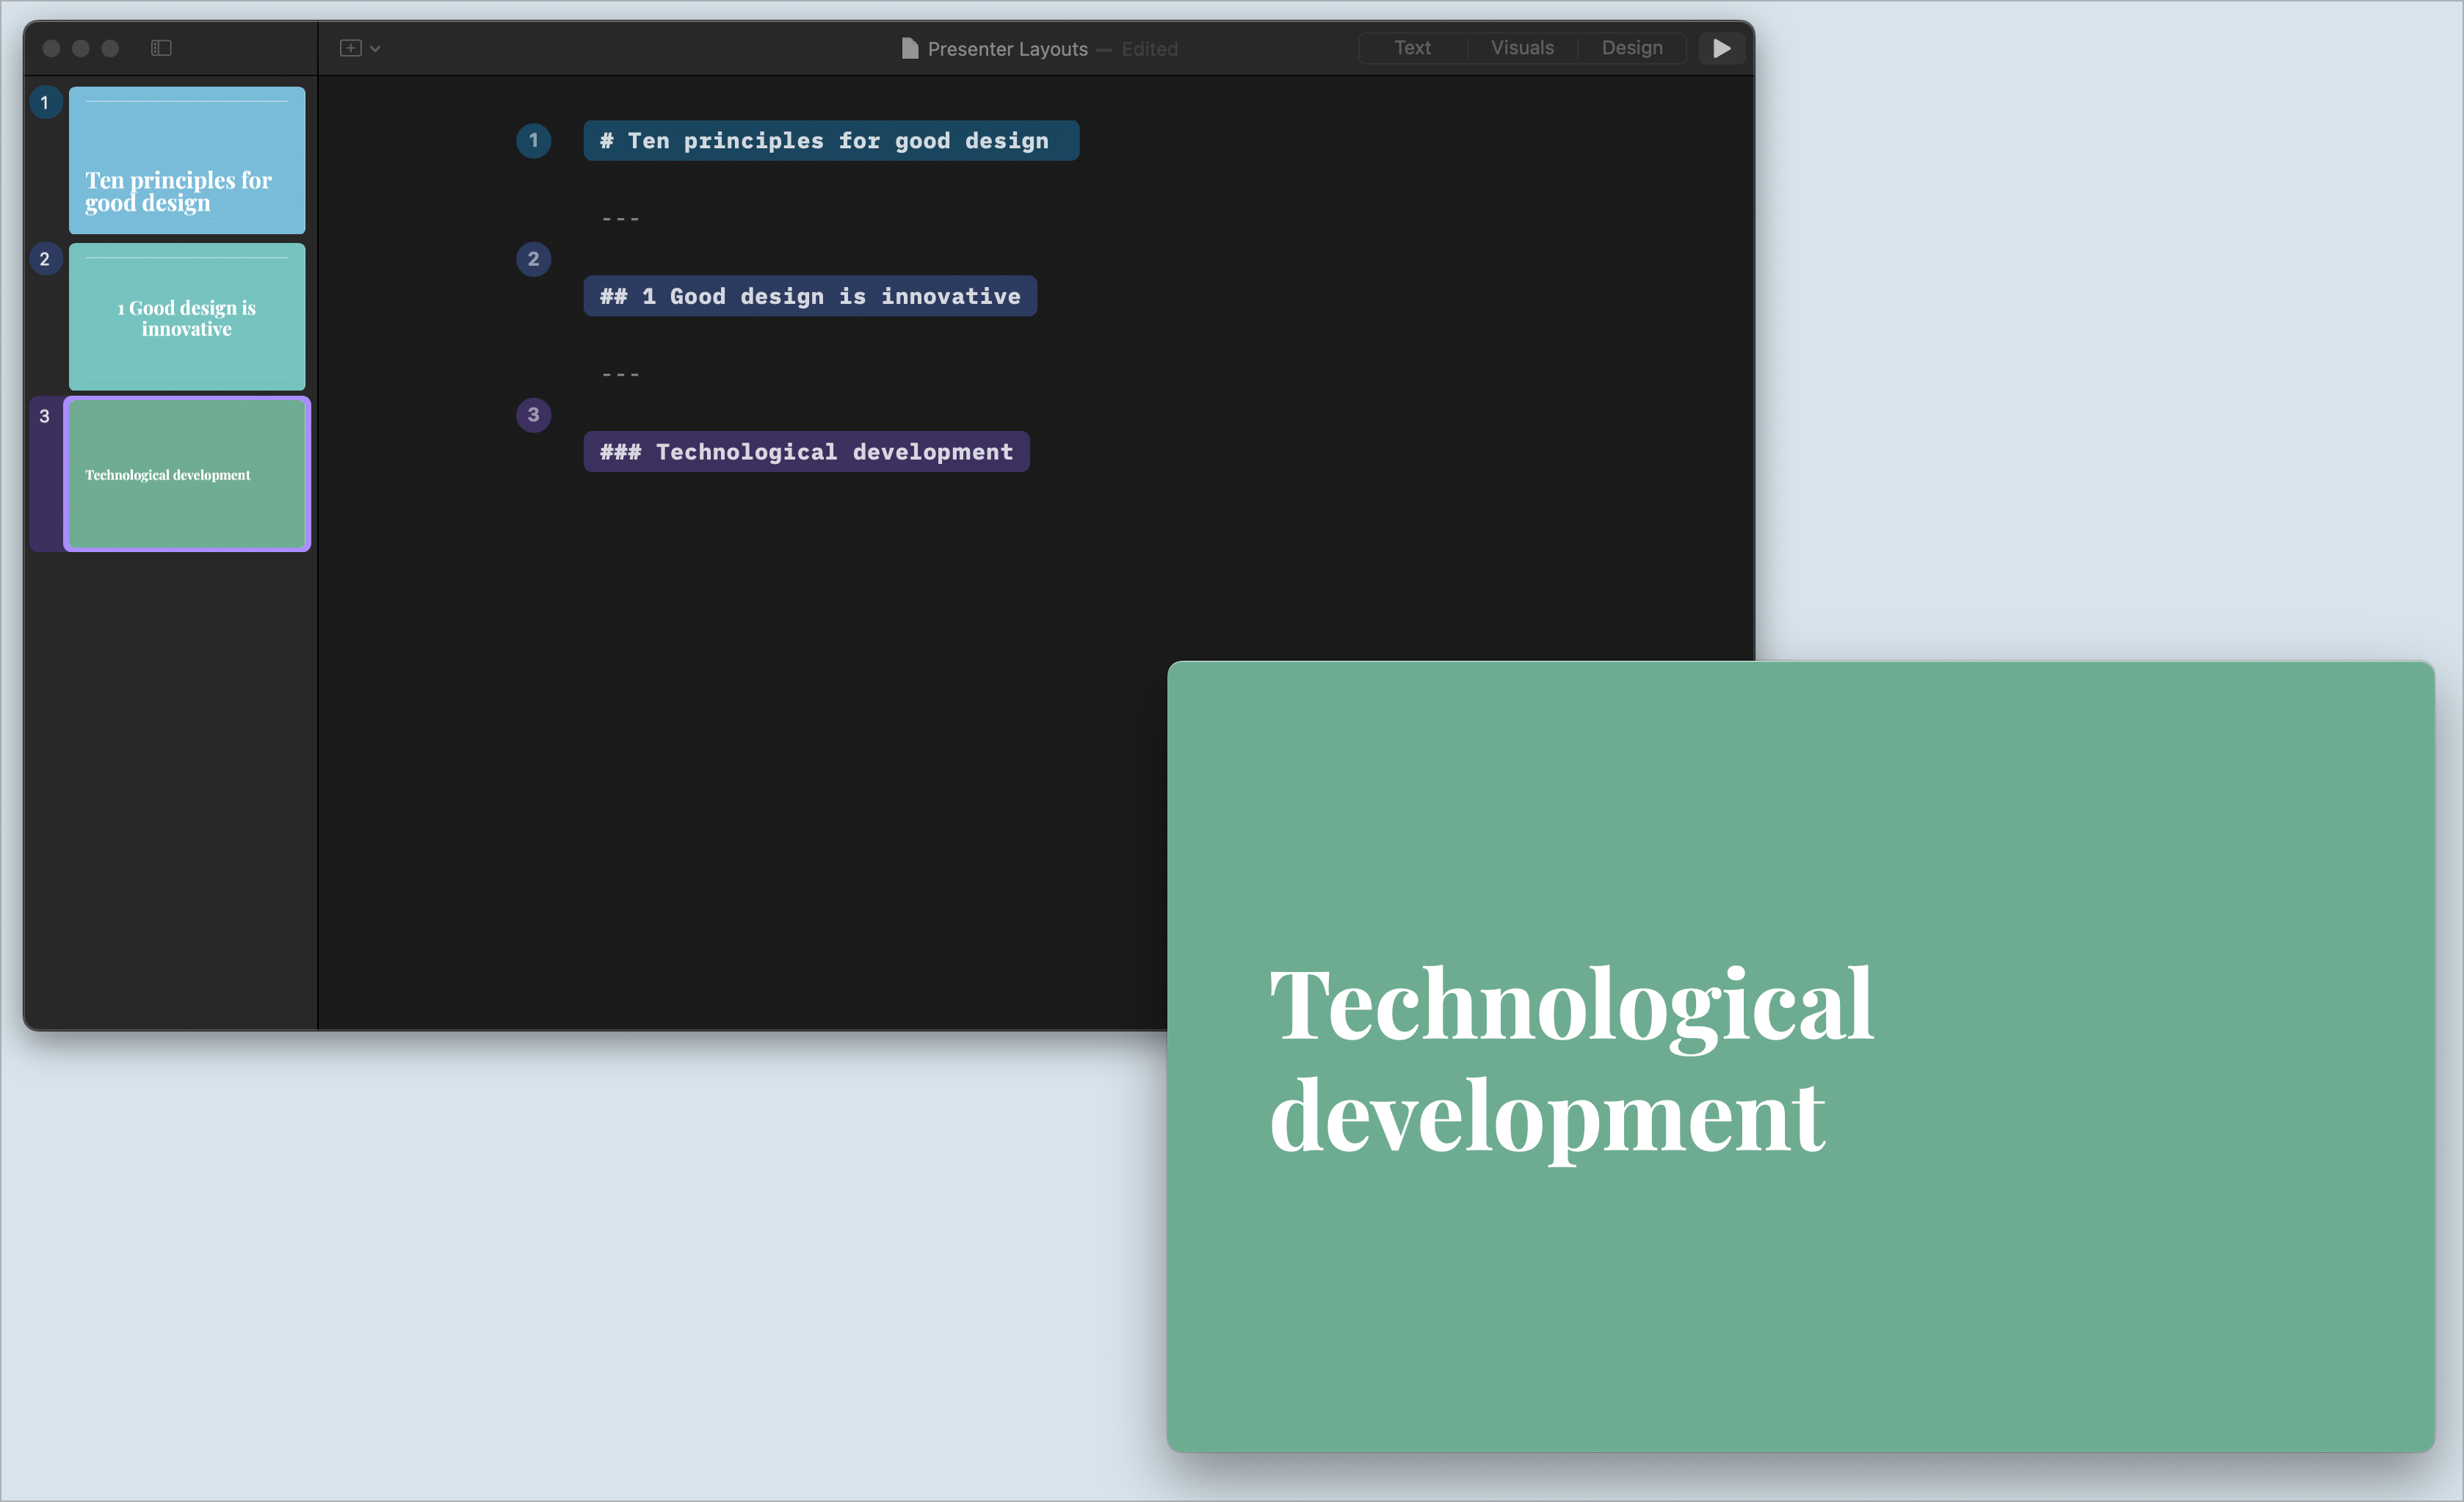2464x1502 pixels.
Task: Click the Edited status label in title bar
Action: [1149, 49]
